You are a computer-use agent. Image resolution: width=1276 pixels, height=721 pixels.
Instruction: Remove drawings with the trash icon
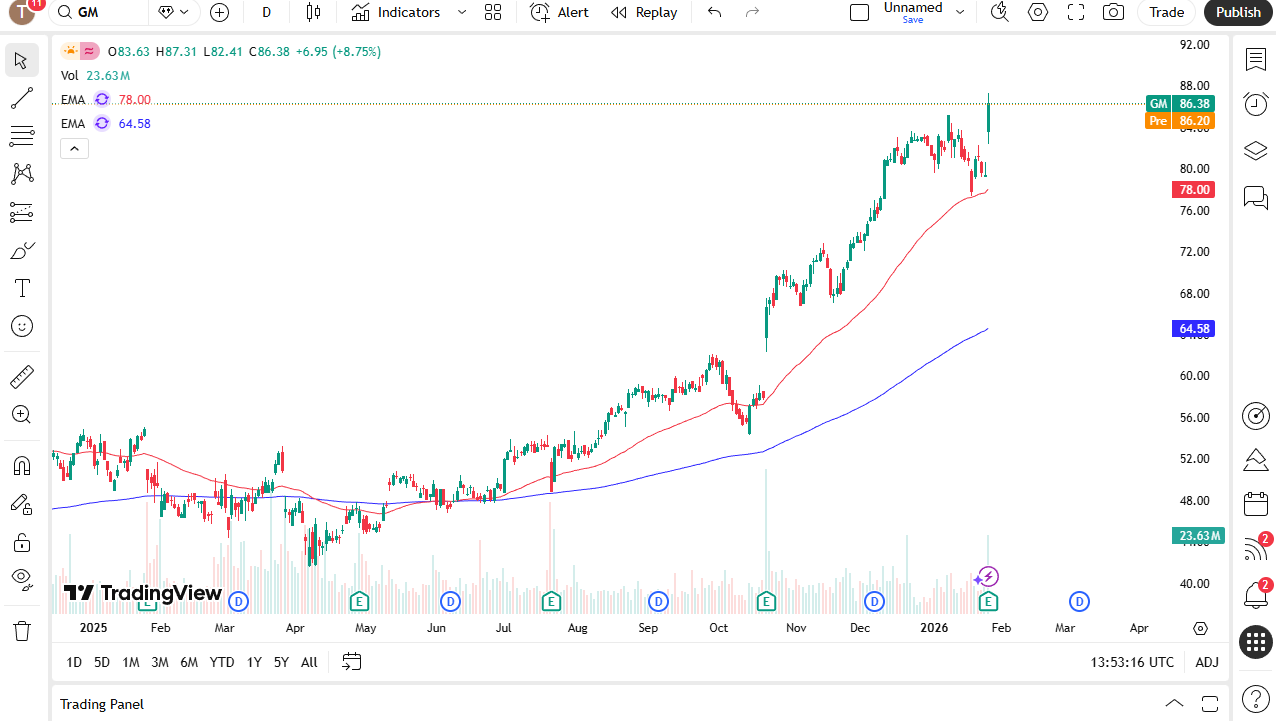coord(22,631)
